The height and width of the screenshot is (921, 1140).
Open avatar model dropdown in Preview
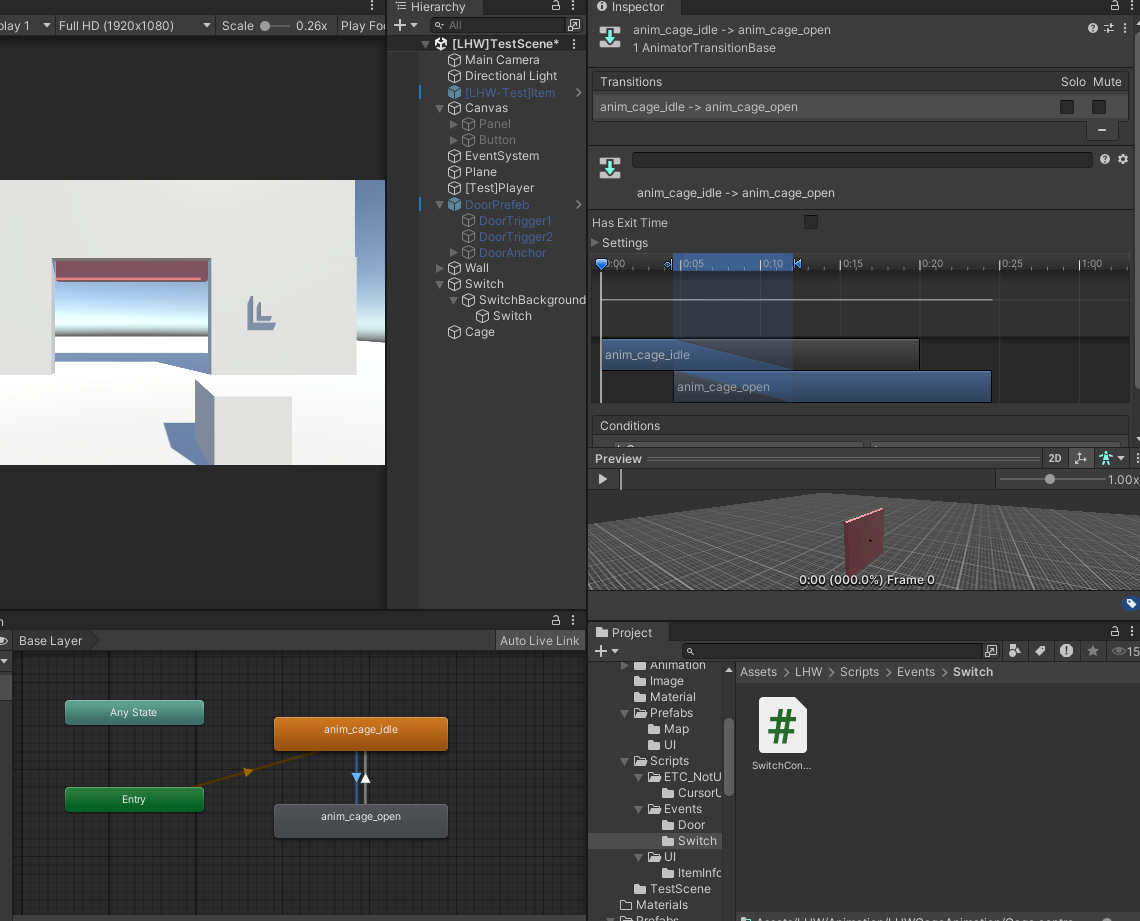(x=1110, y=459)
